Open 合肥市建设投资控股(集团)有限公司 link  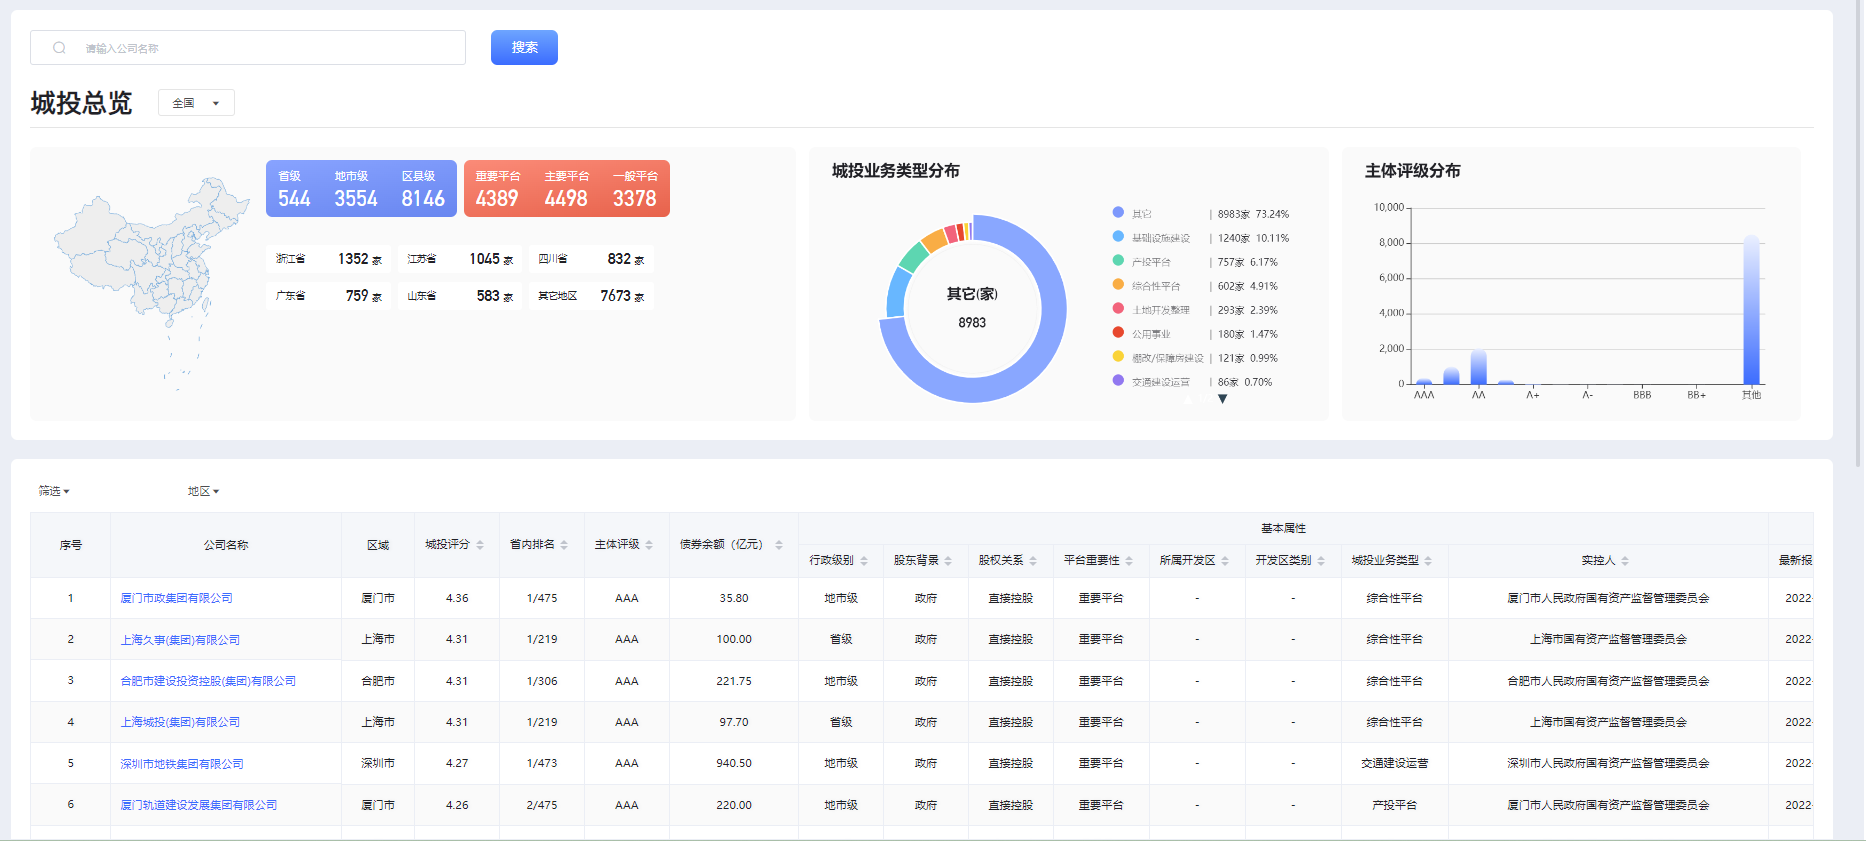coord(208,681)
